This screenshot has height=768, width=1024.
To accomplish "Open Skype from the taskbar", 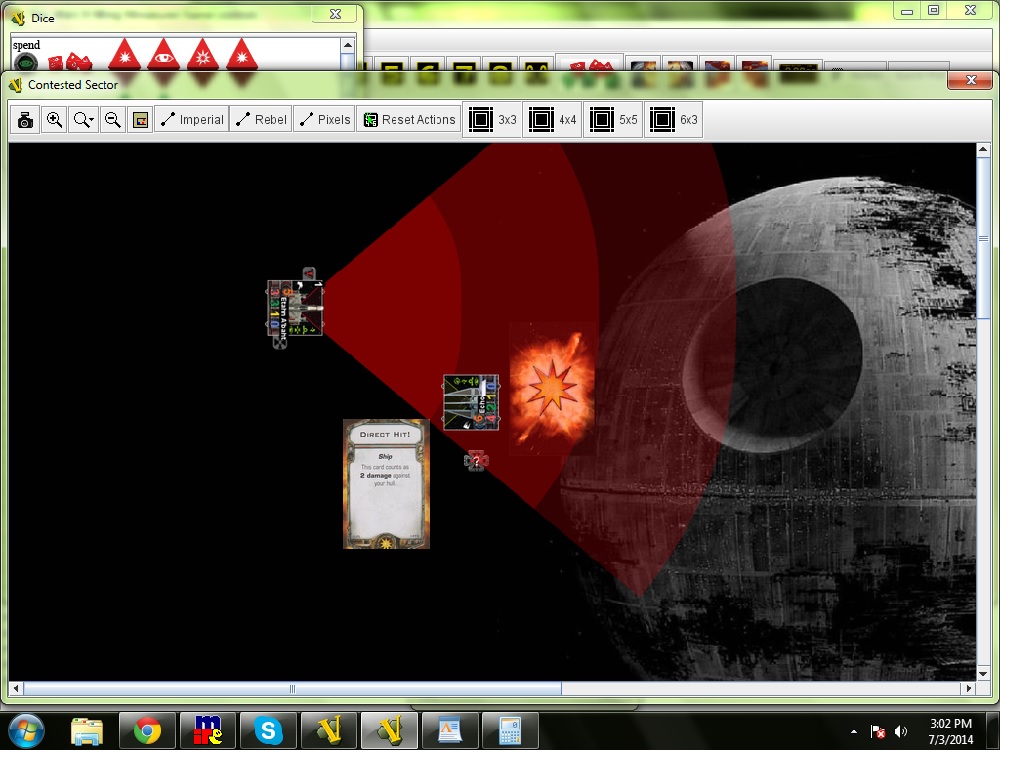I will point(267,731).
